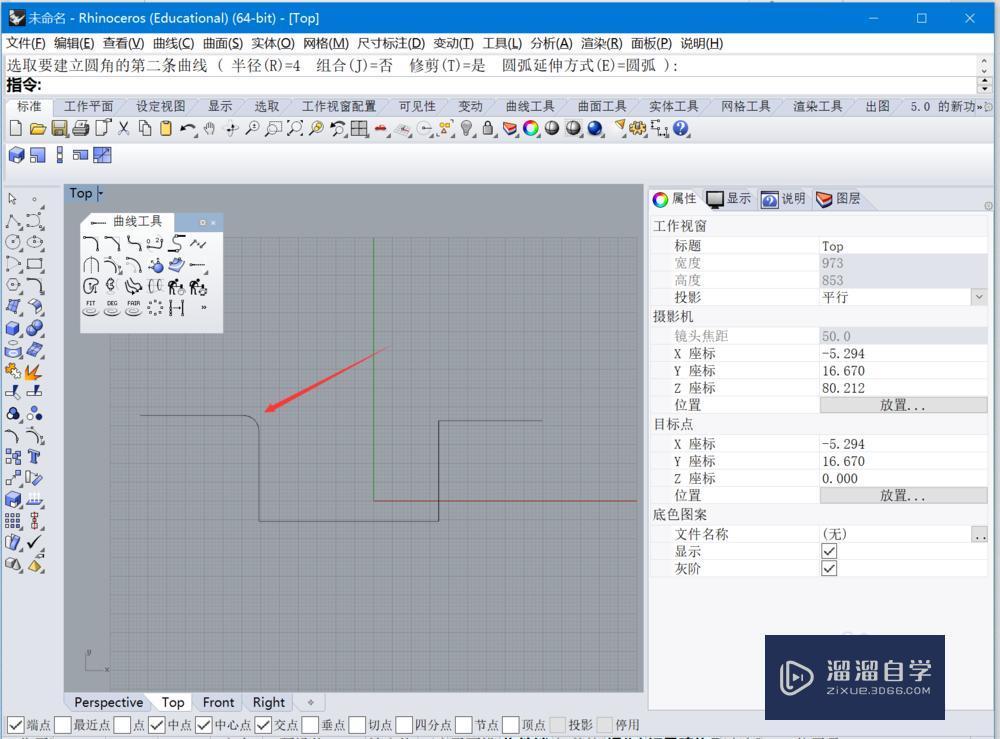Click the chamfer curves icon in 曲线工具 panel

point(112,243)
